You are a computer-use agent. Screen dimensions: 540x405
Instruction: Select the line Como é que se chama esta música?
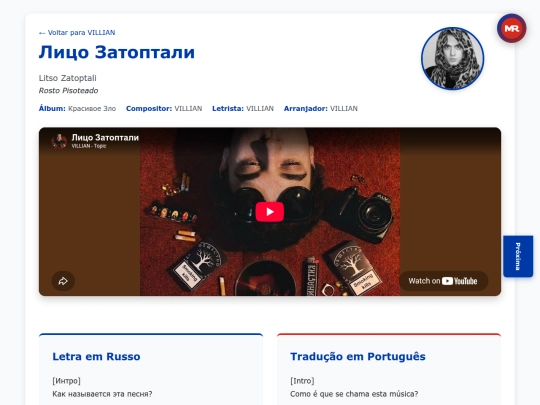click(354, 394)
